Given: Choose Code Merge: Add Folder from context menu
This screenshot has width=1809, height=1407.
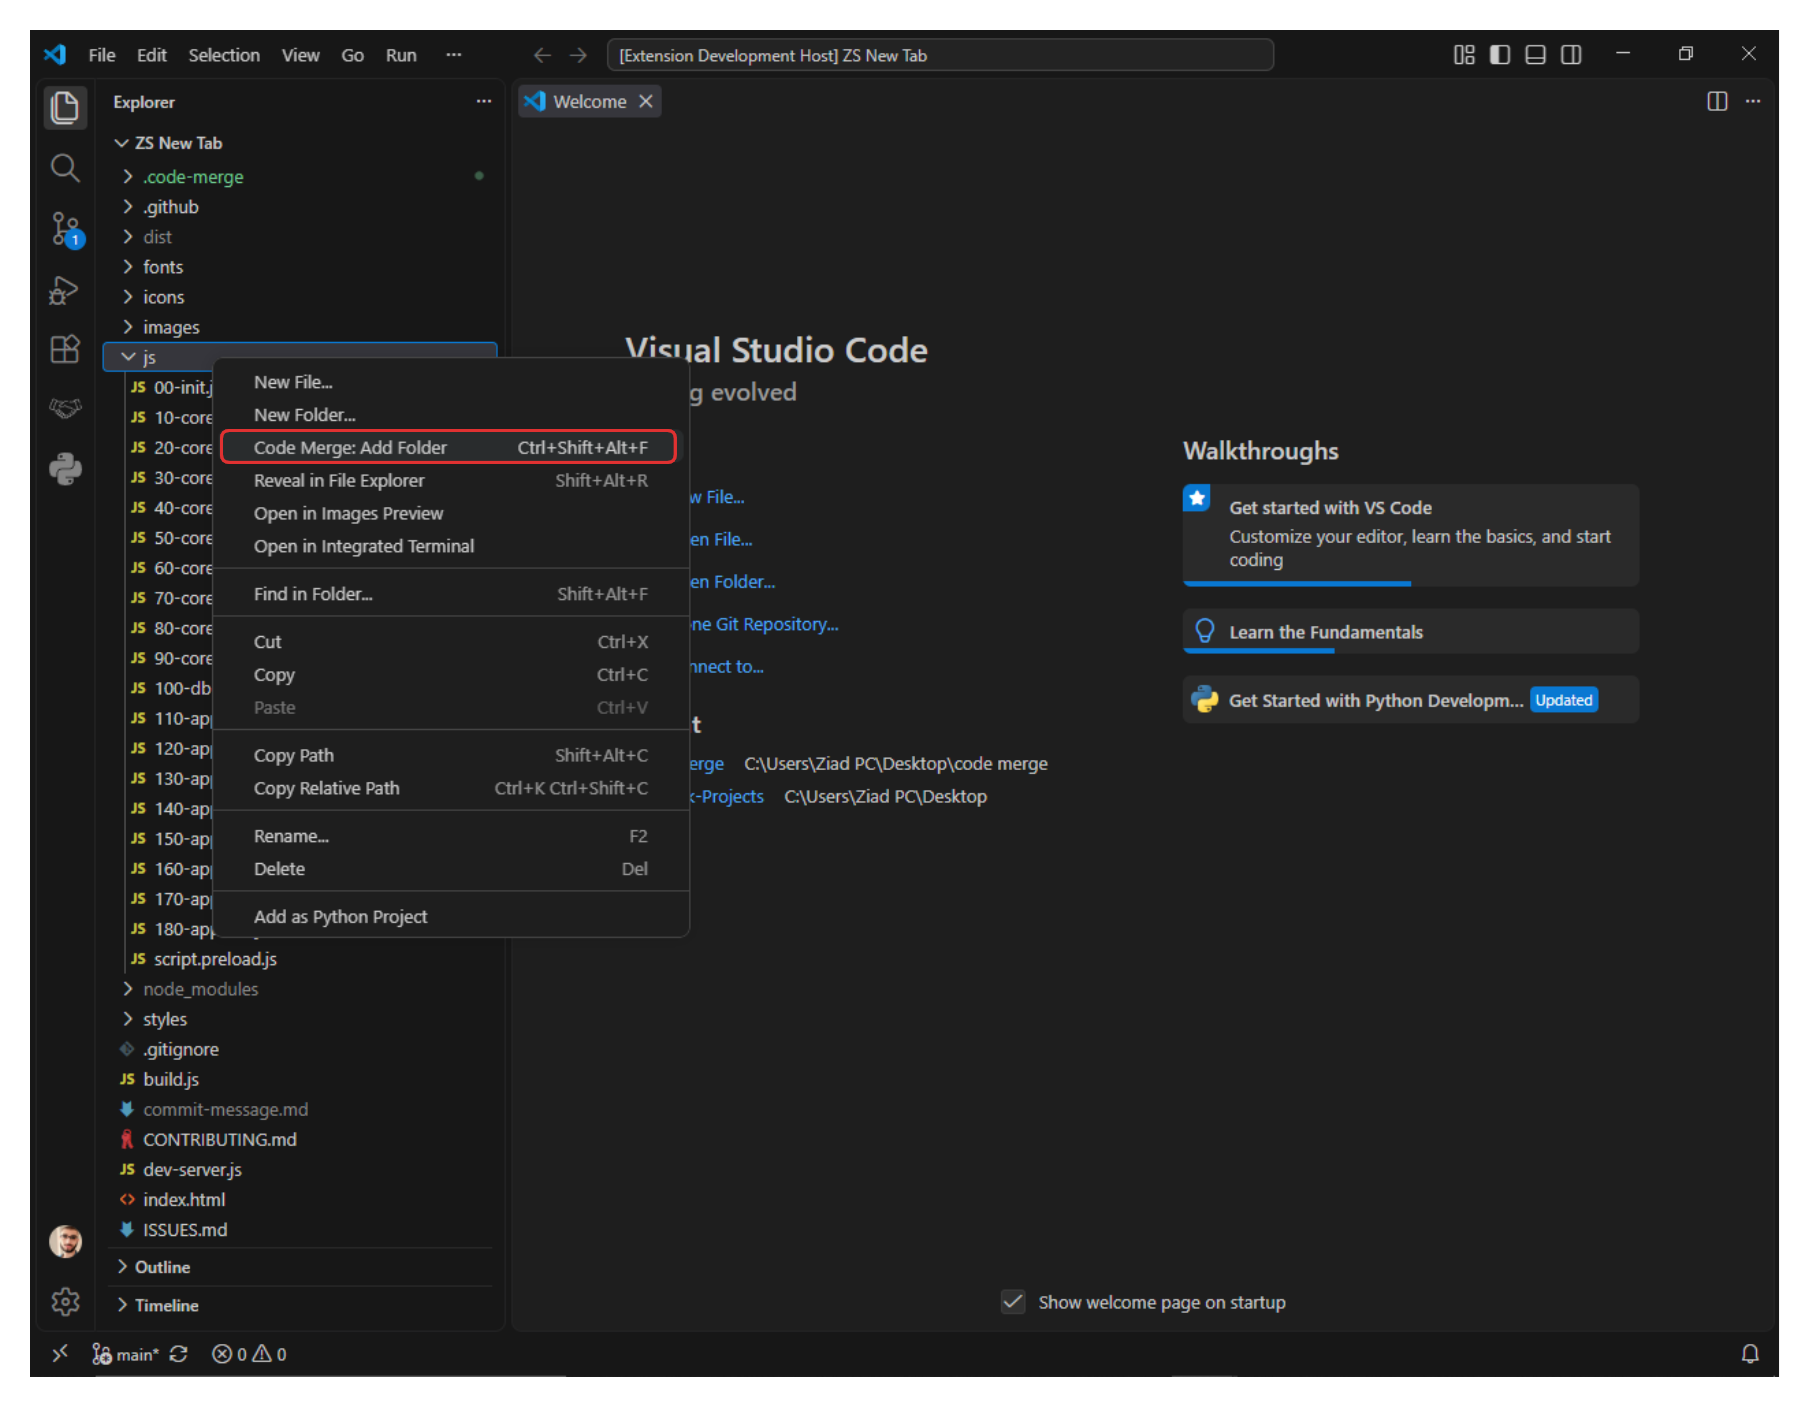Looking at the screenshot, I should point(449,447).
